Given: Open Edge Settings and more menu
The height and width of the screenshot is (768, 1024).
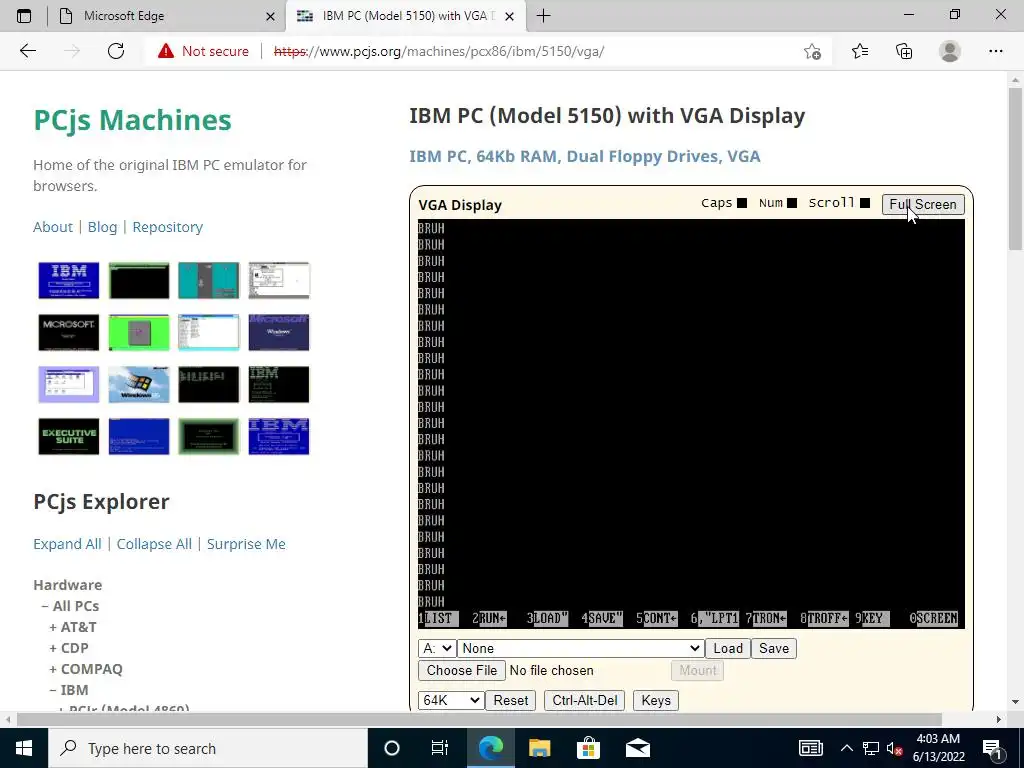Looking at the screenshot, I should pyautogui.click(x=995, y=51).
